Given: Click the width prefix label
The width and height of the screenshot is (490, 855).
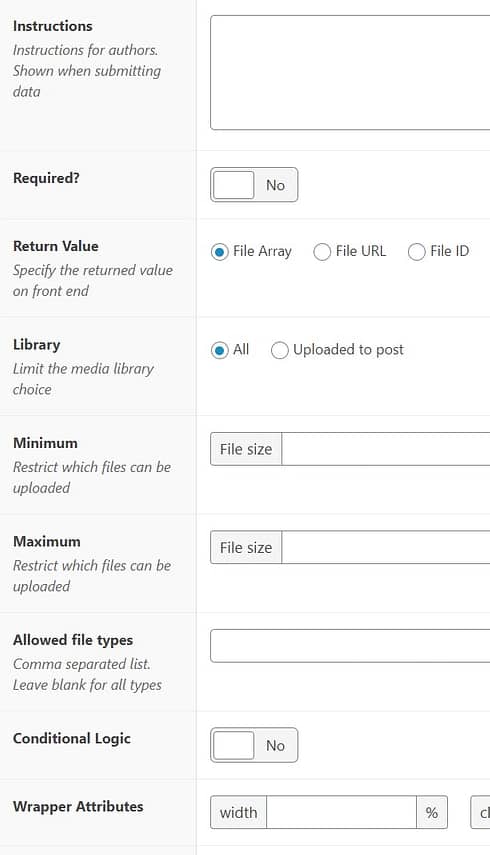Looking at the screenshot, I should click(x=238, y=812).
